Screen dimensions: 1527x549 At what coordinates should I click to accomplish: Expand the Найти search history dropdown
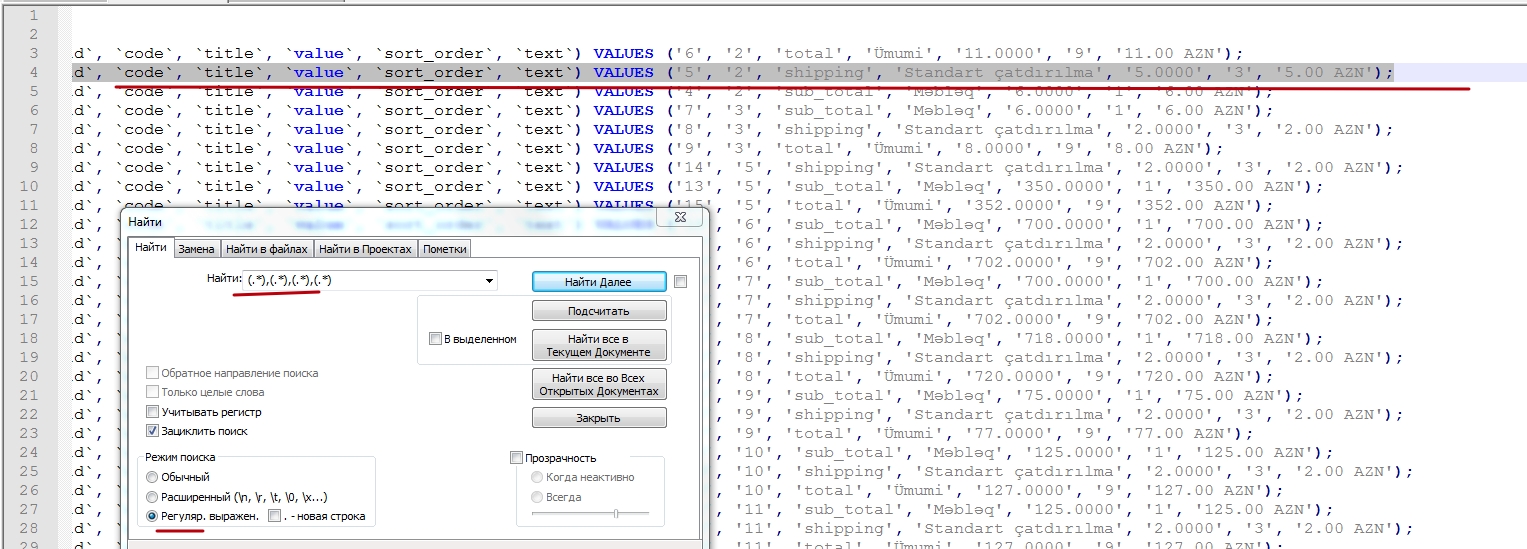(x=489, y=281)
